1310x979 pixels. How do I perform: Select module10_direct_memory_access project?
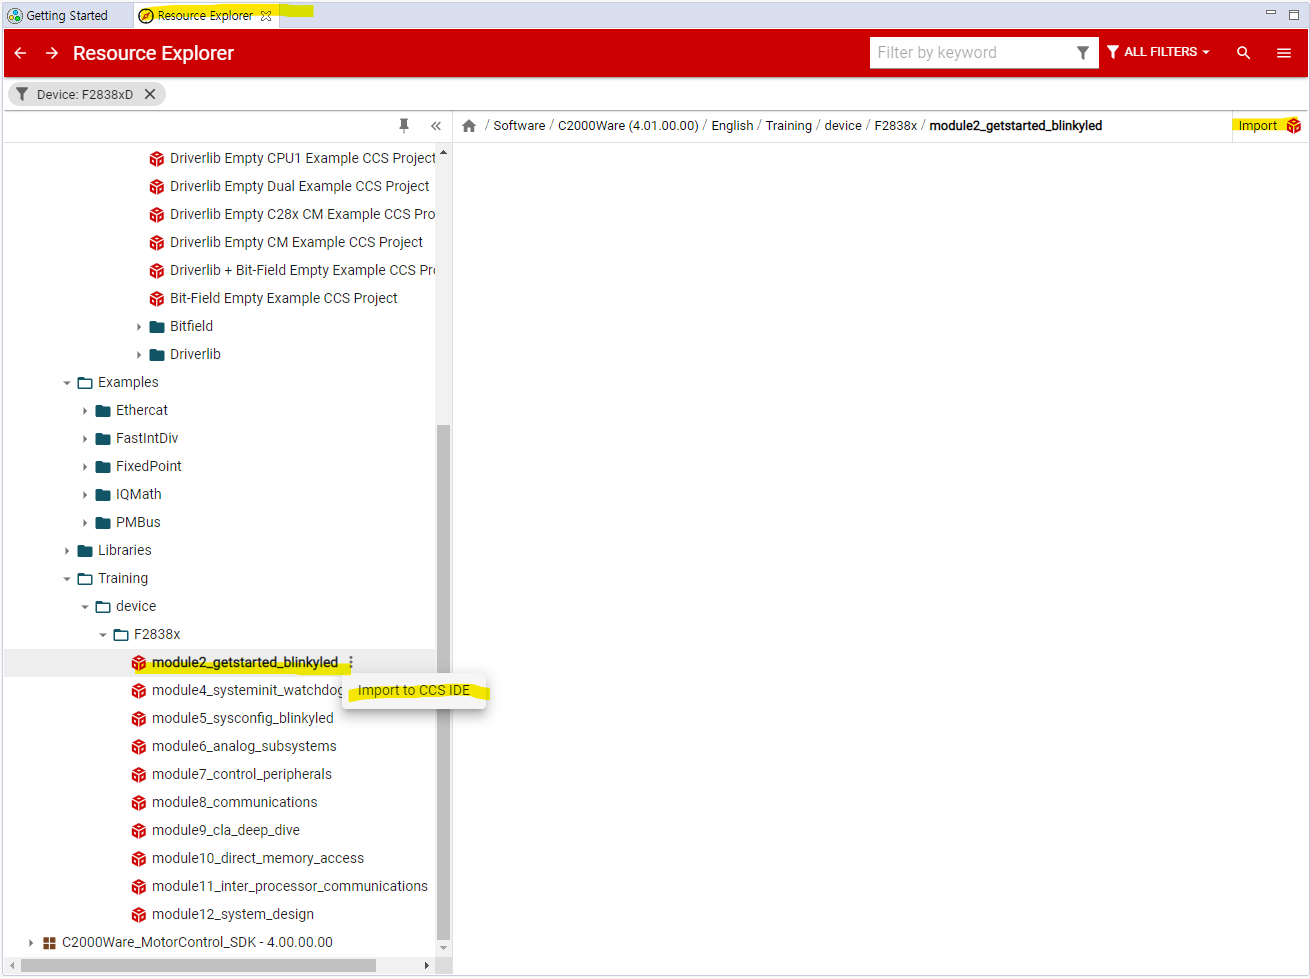pyautogui.click(x=258, y=859)
